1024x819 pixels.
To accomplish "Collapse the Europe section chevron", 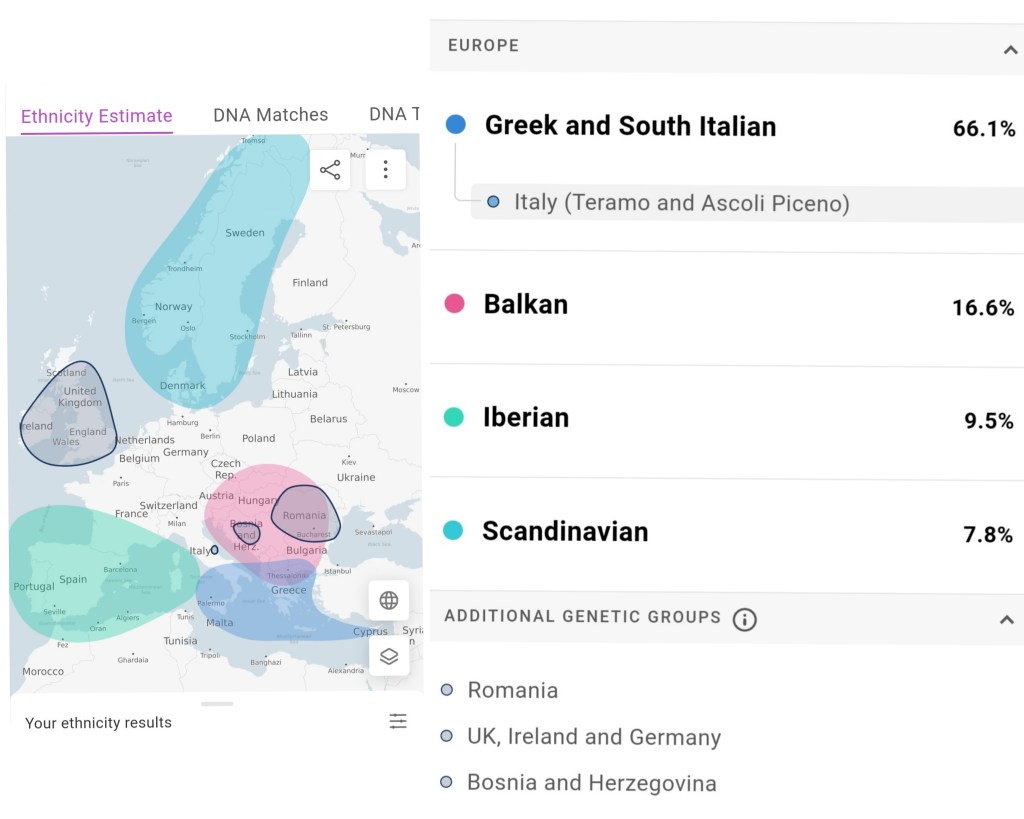I will [1009, 49].
